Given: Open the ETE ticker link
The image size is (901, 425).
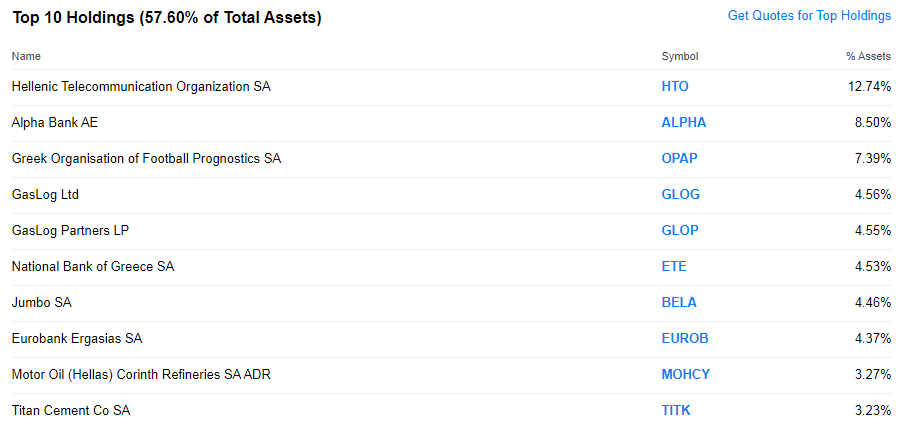Looking at the screenshot, I should pos(673,266).
